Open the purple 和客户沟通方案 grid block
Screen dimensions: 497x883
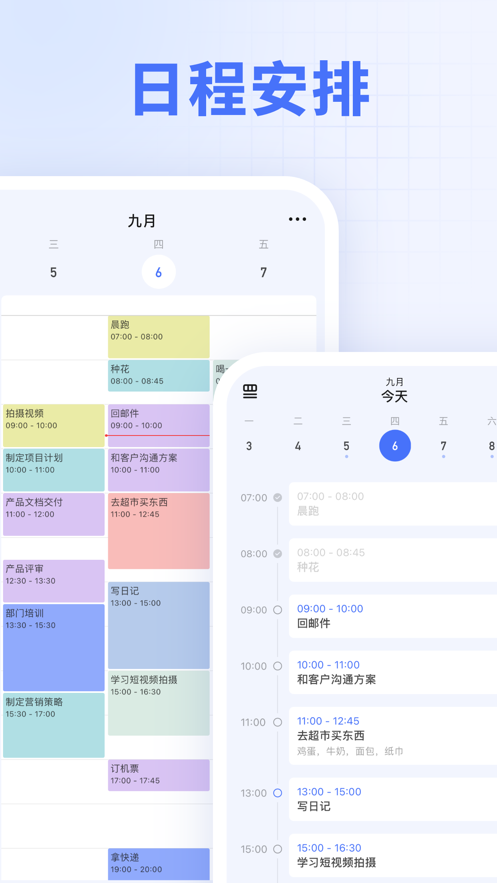pyautogui.click(x=159, y=470)
